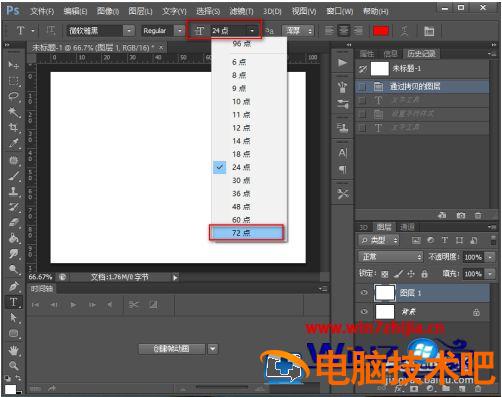
Task: Select the Clone Stamp tool
Action: pyautogui.click(x=13, y=192)
